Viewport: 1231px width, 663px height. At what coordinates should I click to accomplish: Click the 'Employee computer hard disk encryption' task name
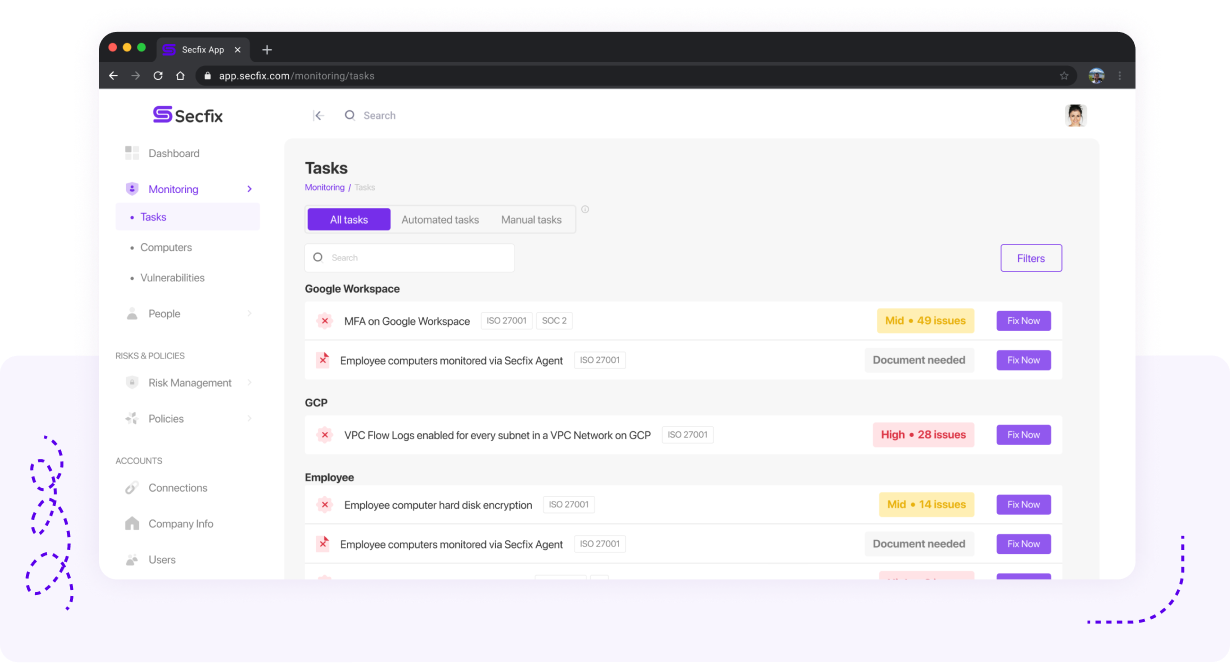[438, 506]
